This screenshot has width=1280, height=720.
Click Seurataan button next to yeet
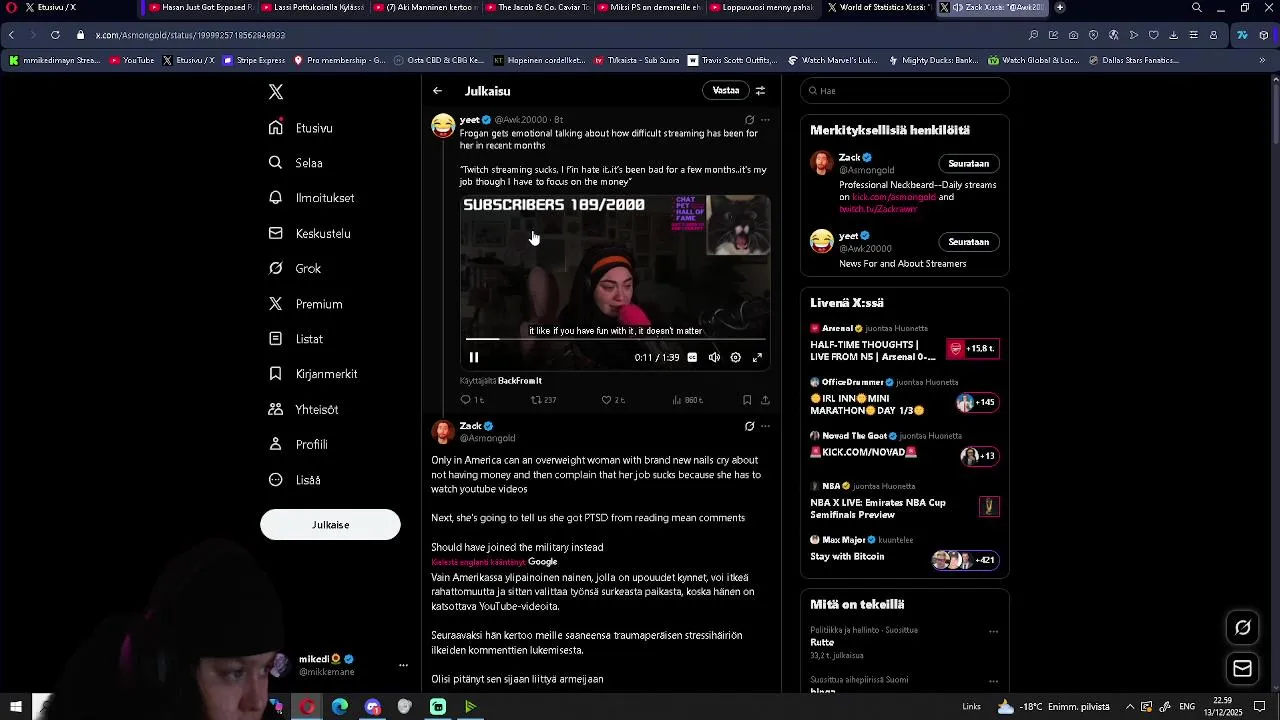click(968, 242)
